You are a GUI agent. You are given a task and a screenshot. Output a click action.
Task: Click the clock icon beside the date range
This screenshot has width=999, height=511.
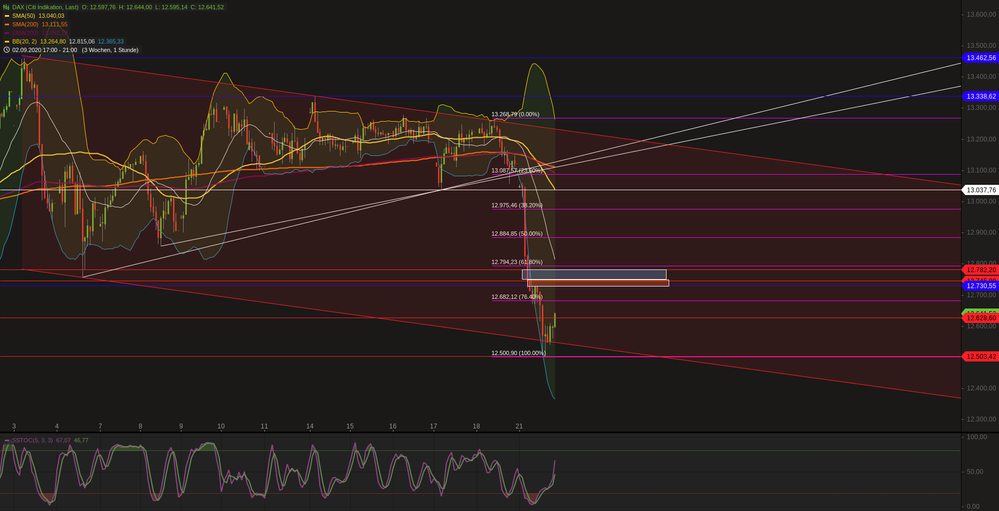(6, 49)
